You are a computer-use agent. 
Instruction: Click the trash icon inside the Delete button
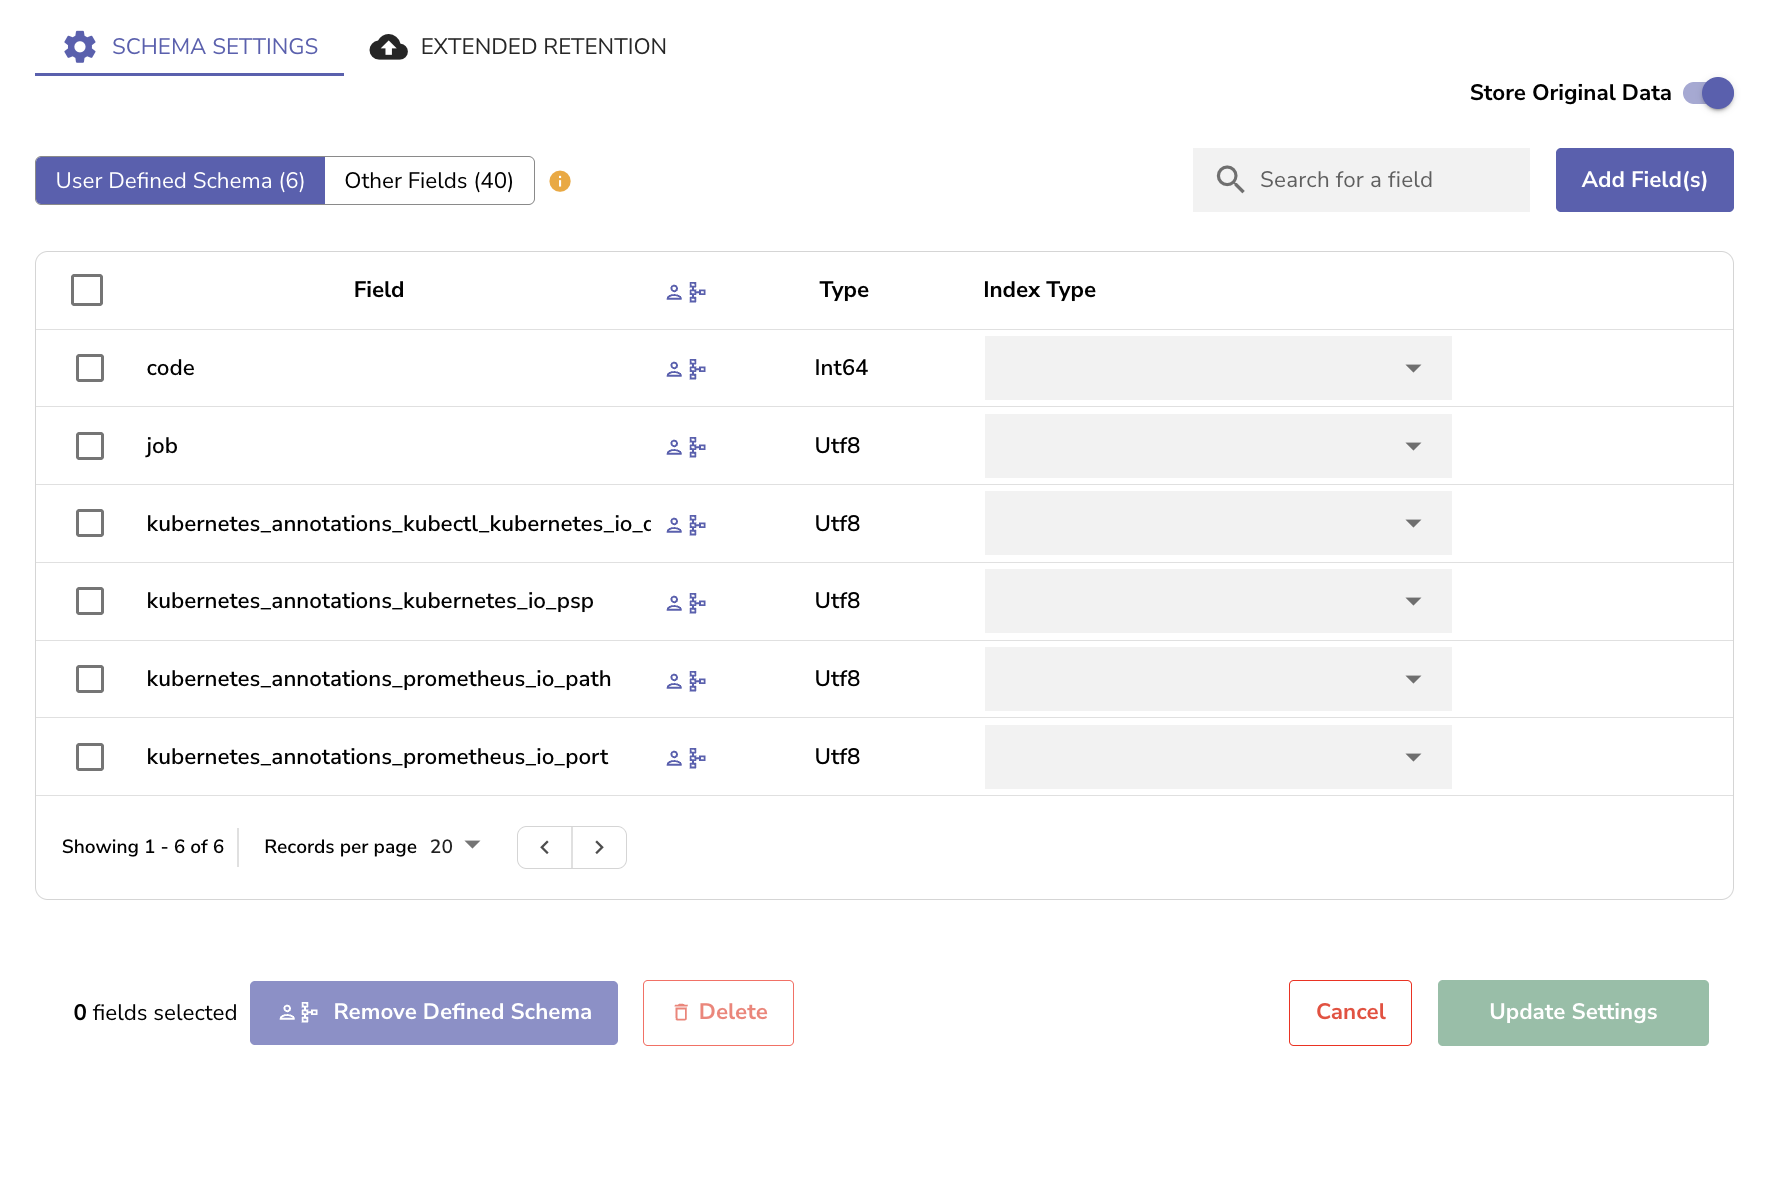click(x=683, y=1012)
